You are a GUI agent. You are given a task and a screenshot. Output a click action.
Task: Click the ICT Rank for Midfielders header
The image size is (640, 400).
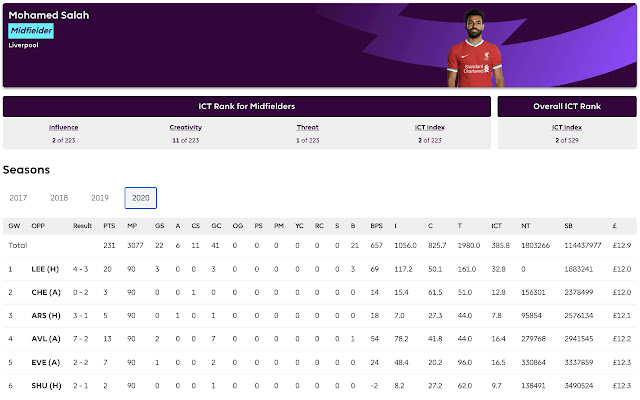[246, 105]
